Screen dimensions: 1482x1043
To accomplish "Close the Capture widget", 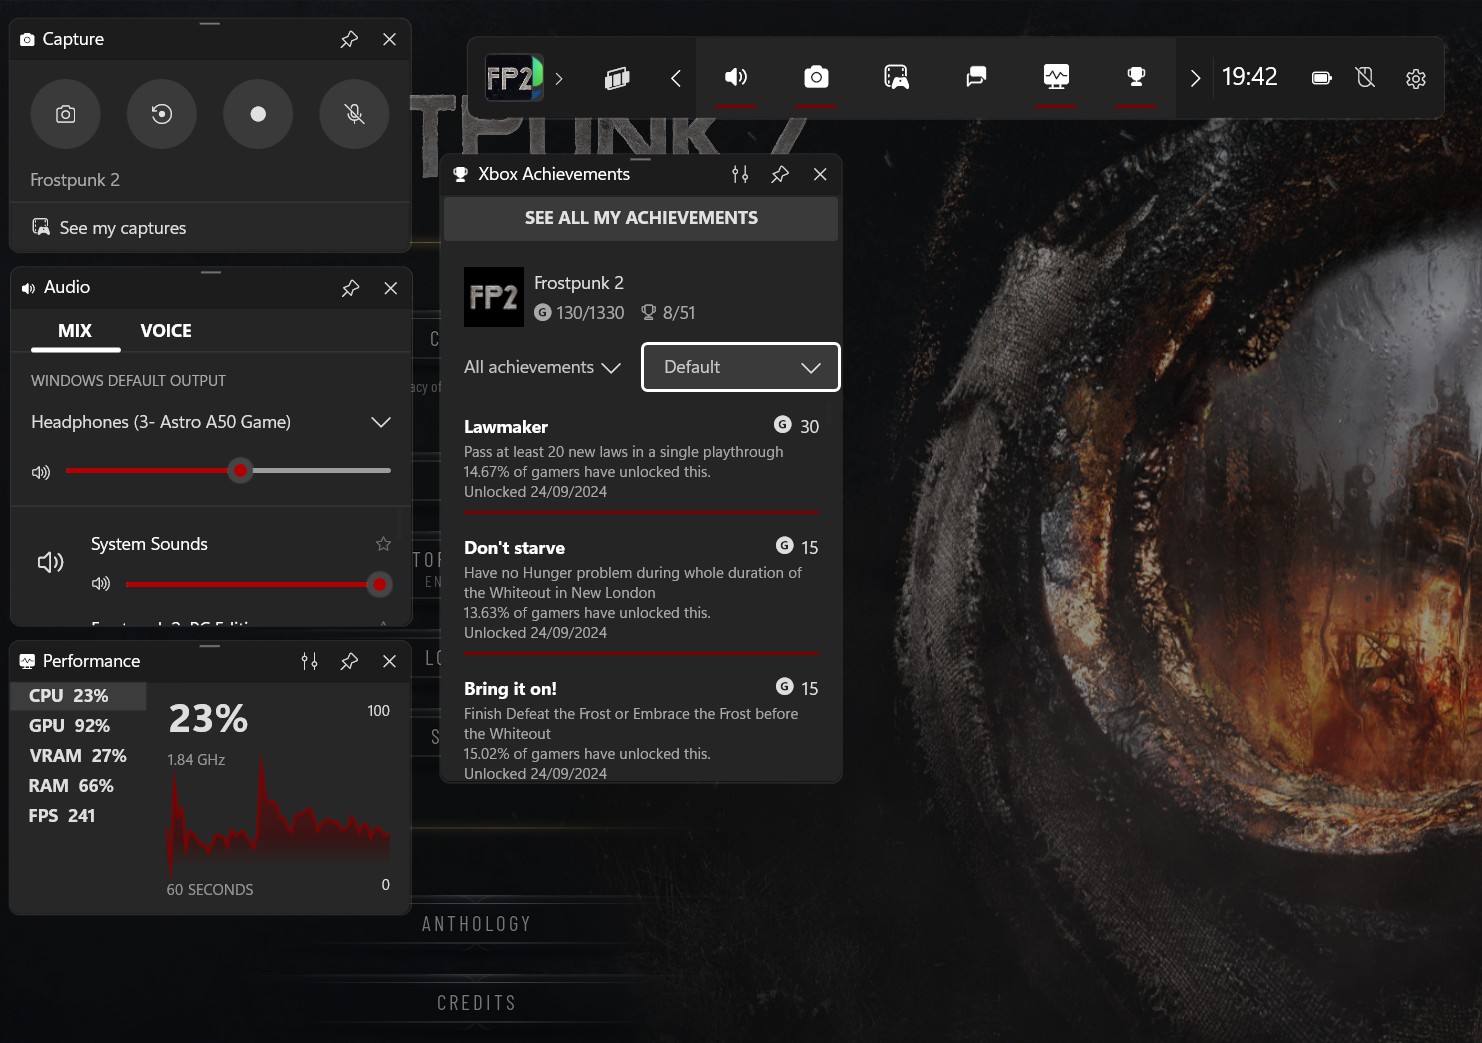I will pos(390,39).
